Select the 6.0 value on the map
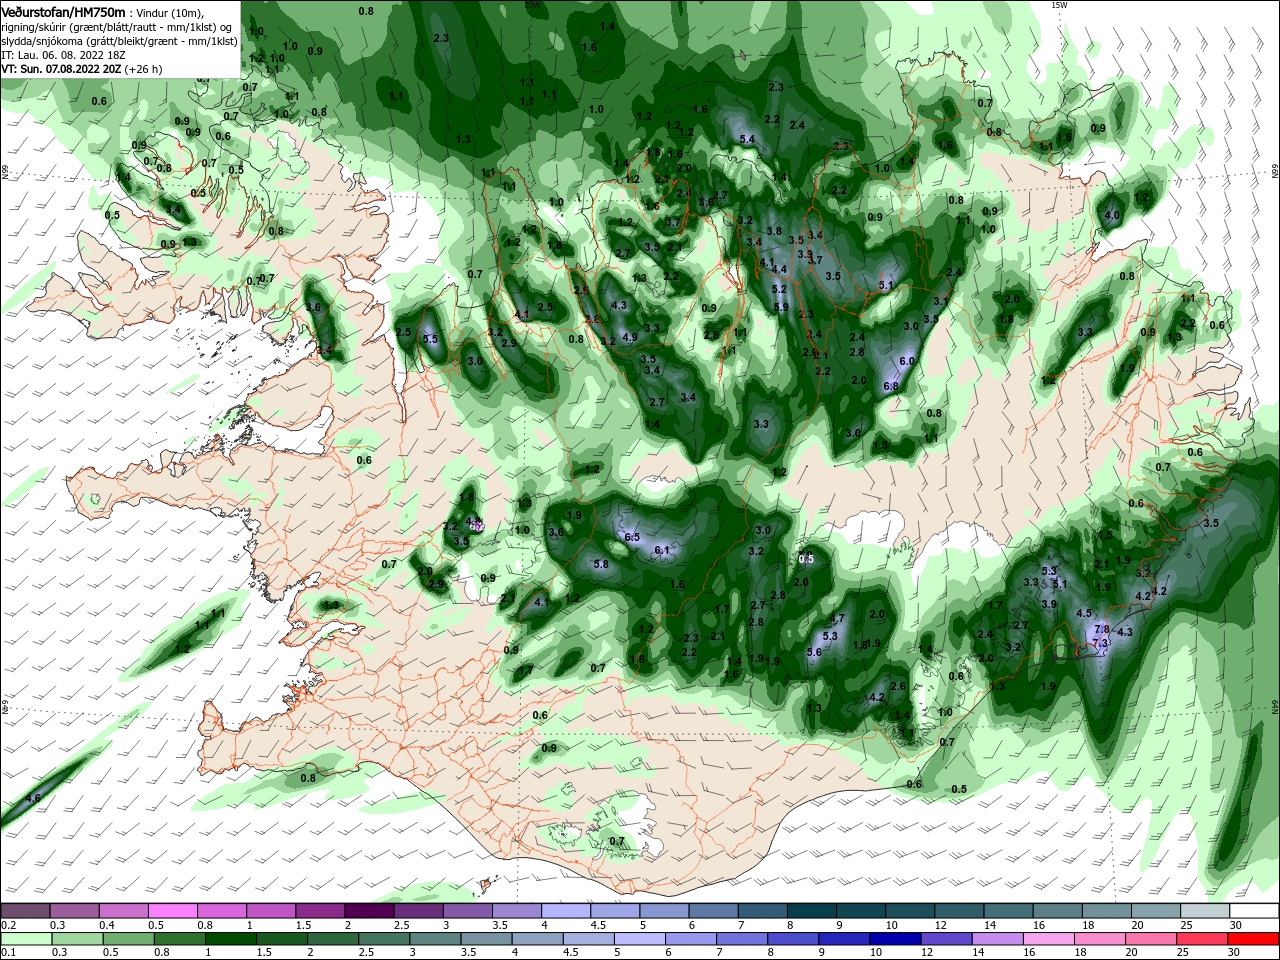 pyautogui.click(x=907, y=361)
